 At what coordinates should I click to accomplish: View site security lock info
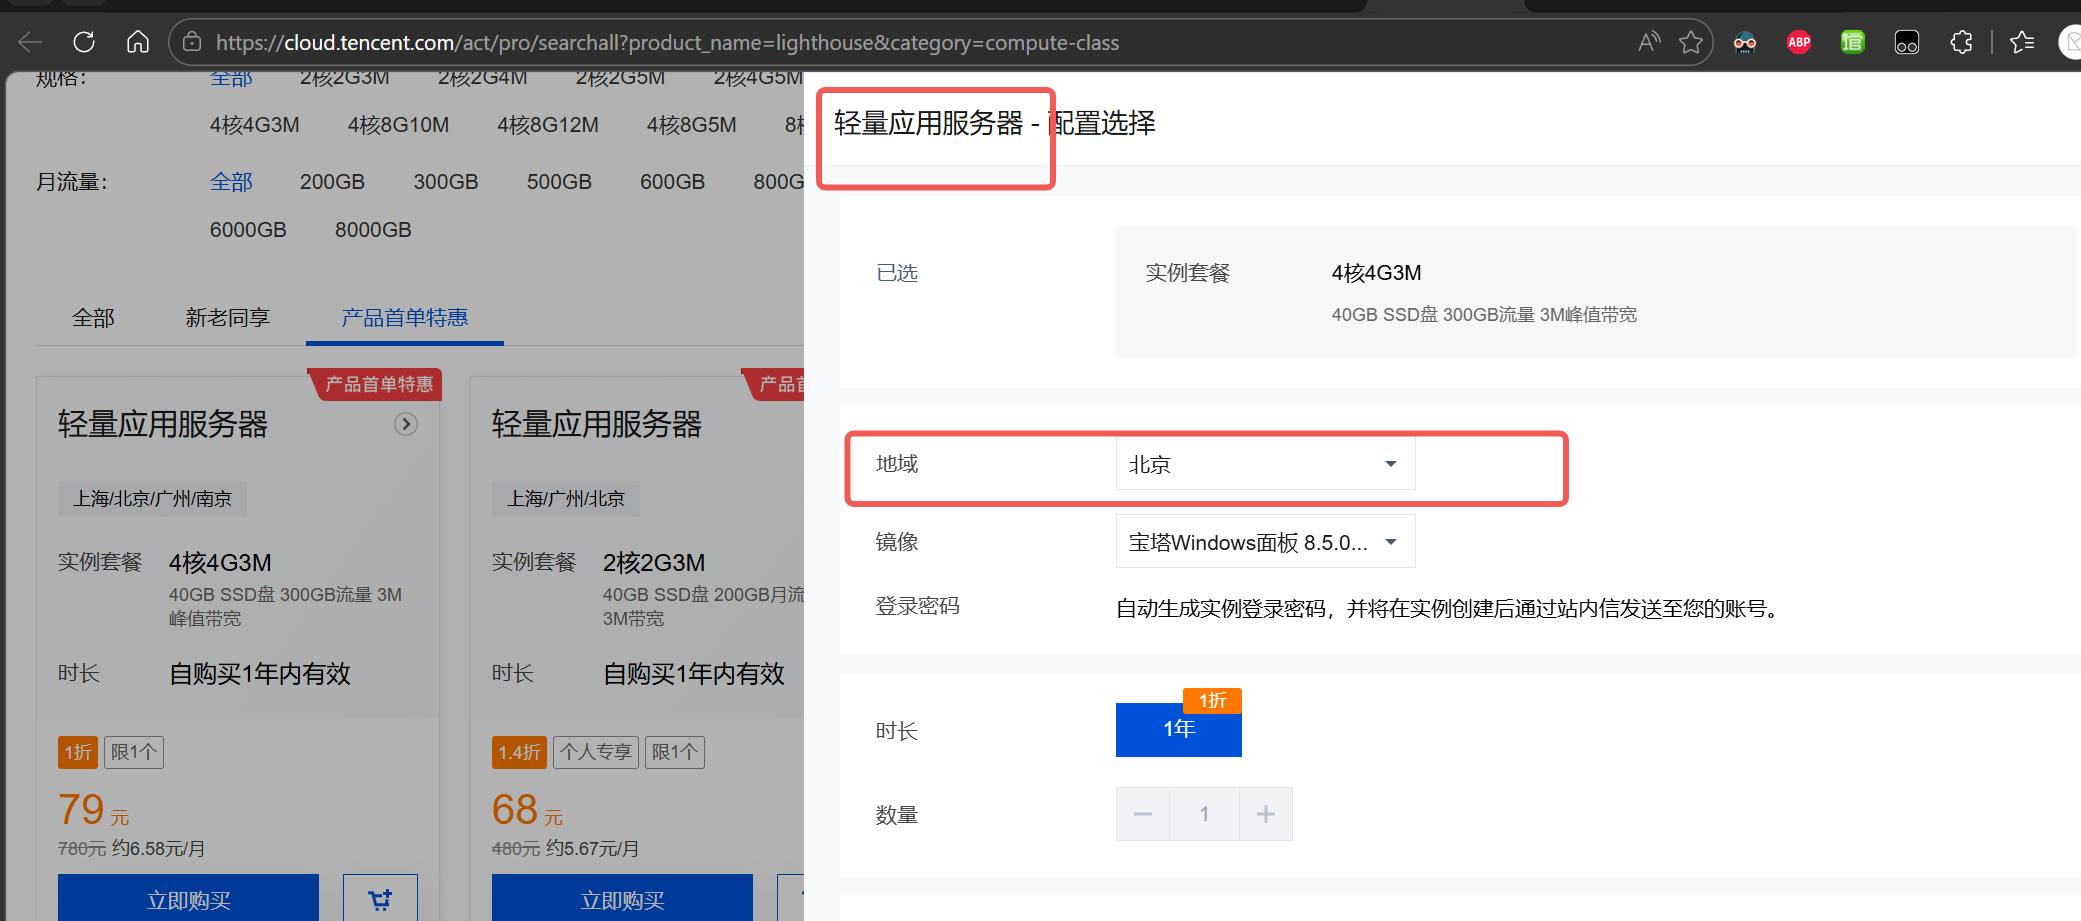click(192, 42)
